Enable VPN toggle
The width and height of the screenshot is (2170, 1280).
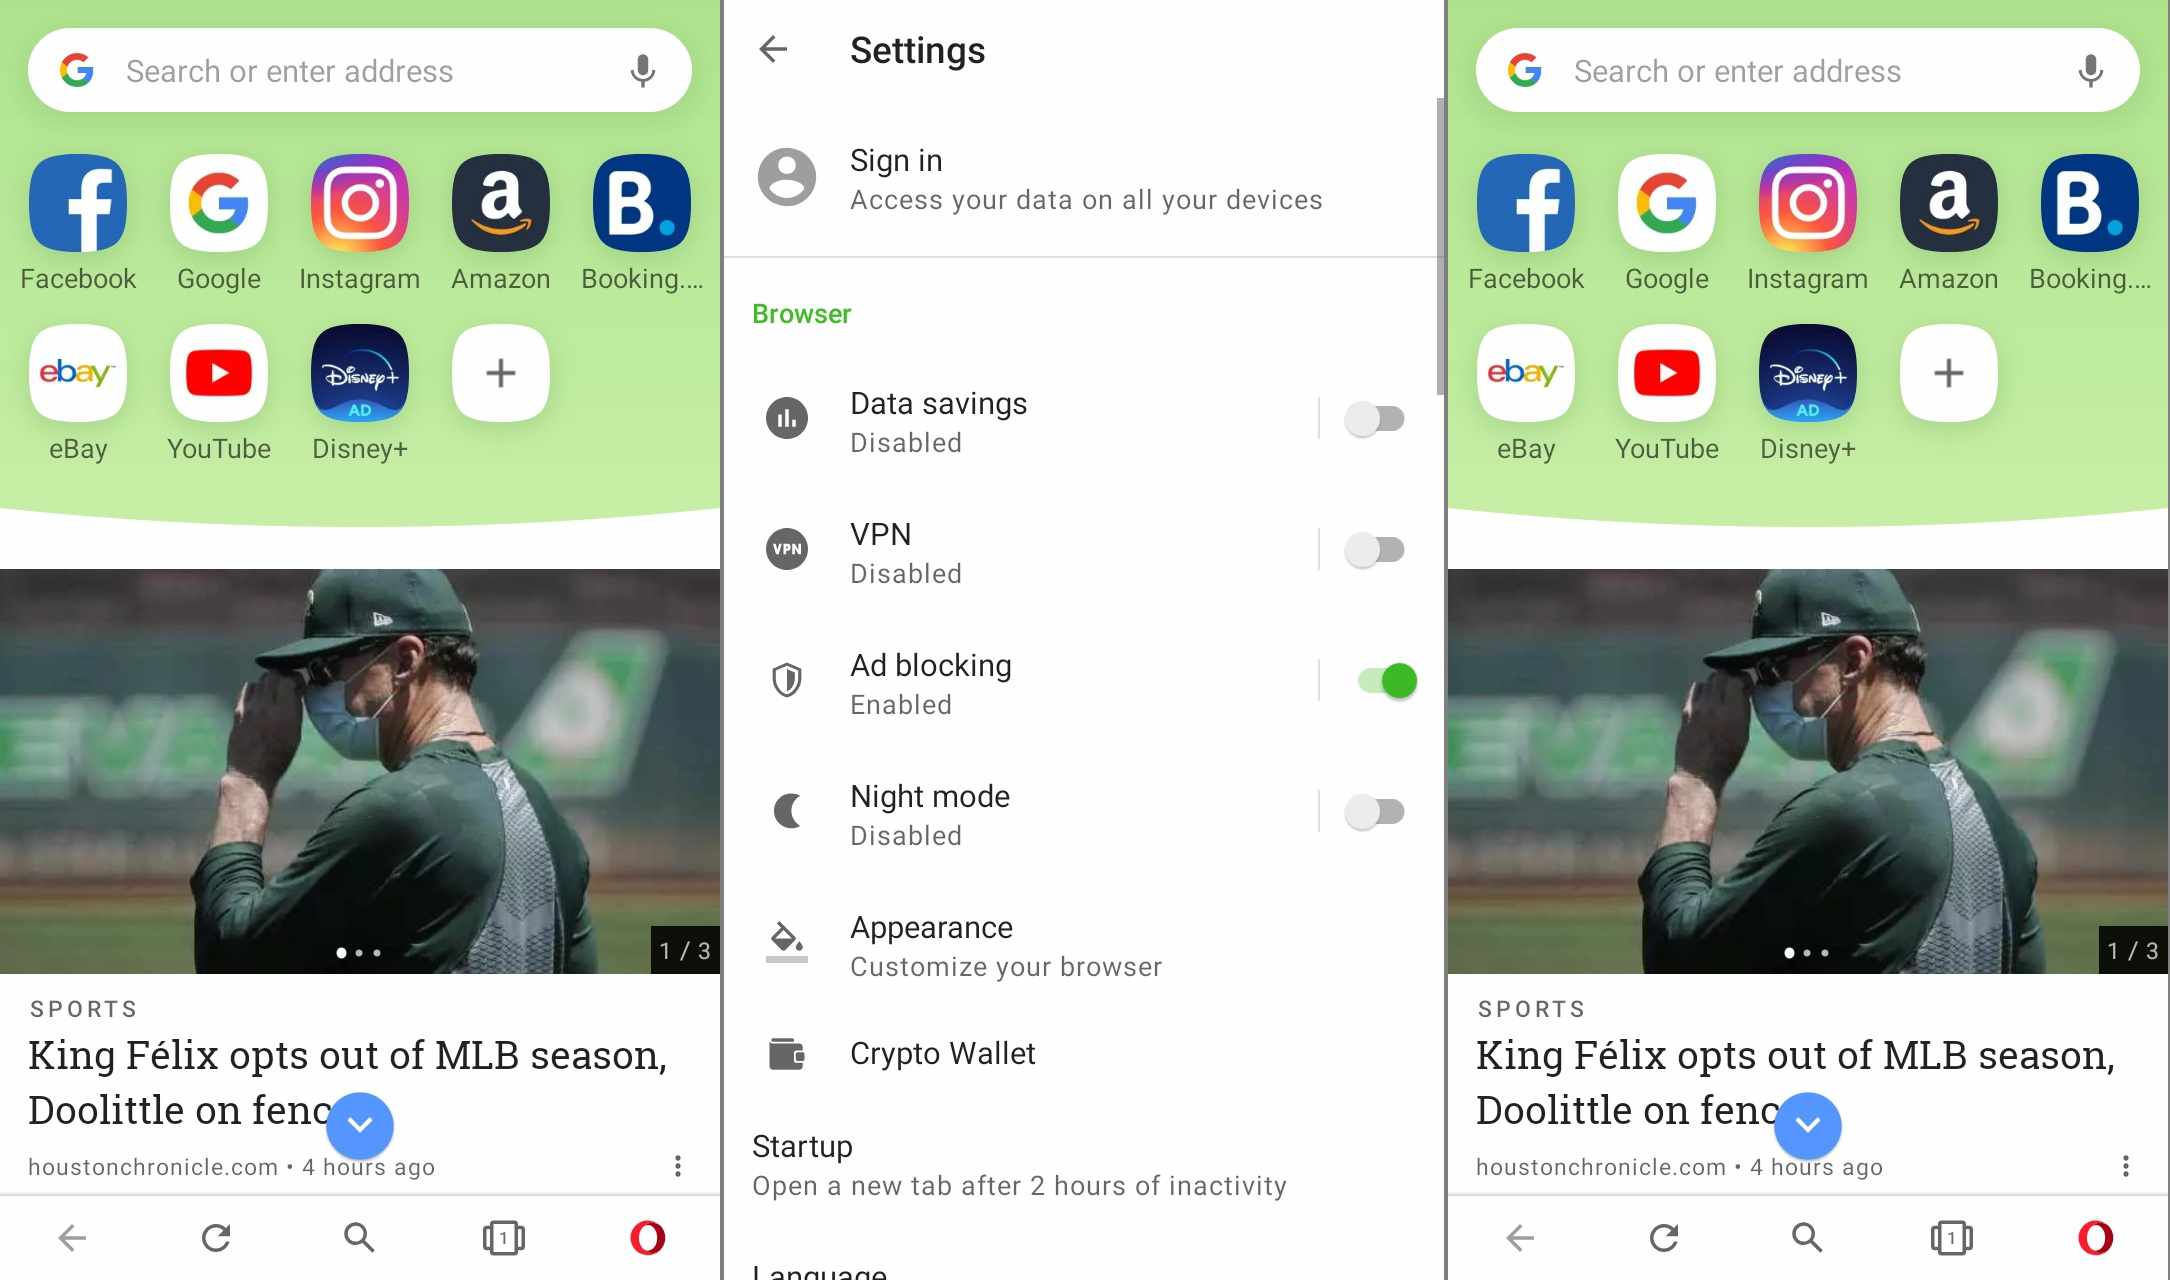tap(1373, 549)
